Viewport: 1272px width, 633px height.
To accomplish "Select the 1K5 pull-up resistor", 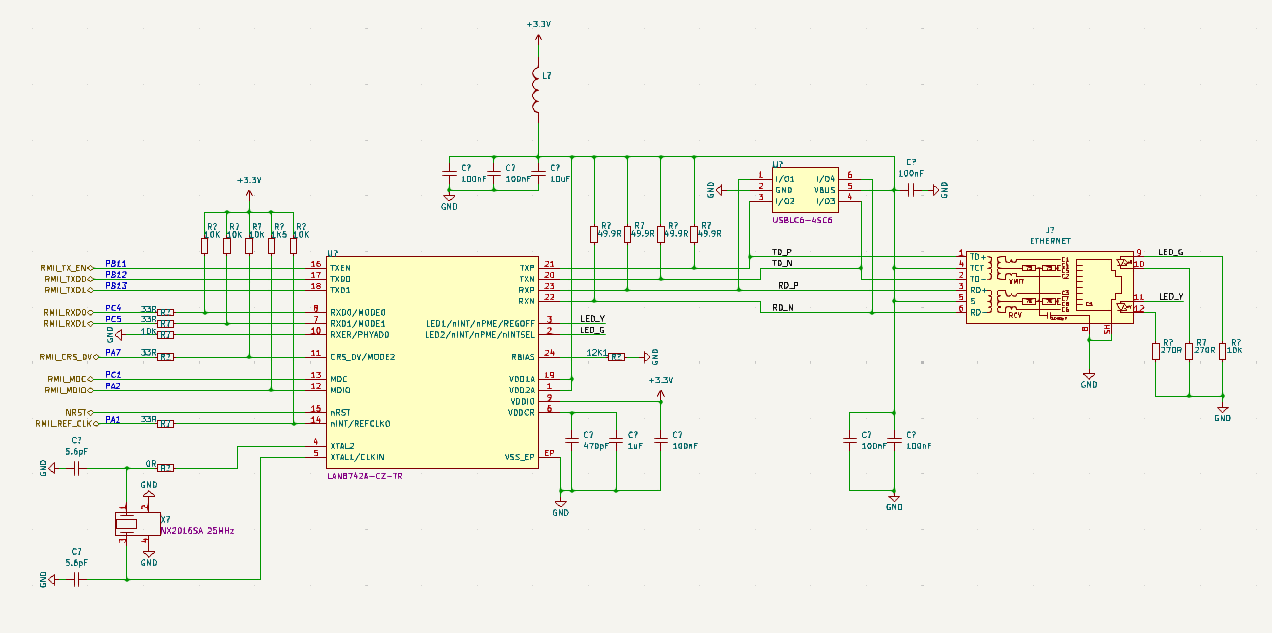I will [271, 245].
